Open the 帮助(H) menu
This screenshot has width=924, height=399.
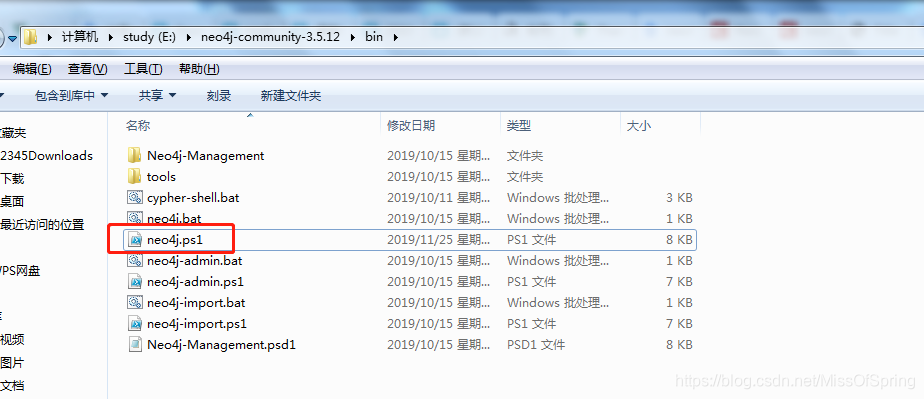pos(199,69)
